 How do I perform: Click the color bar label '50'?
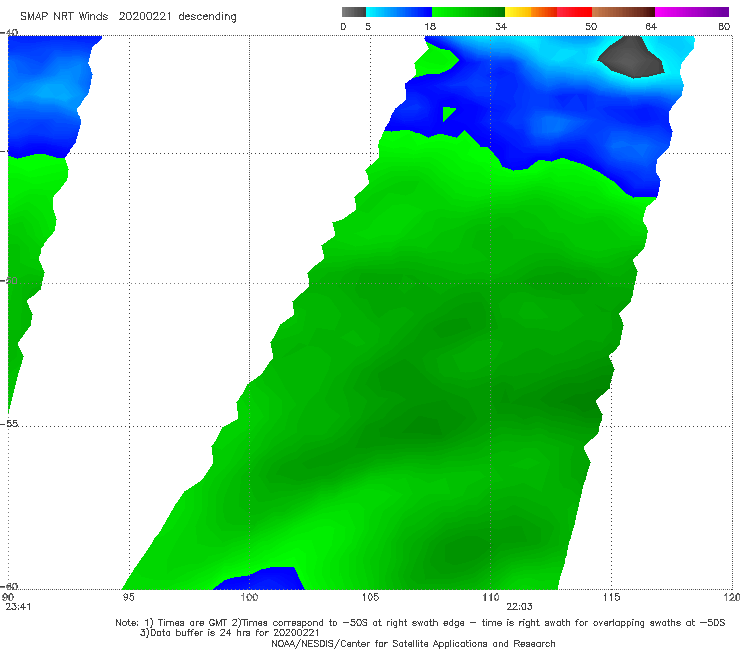coord(591,26)
